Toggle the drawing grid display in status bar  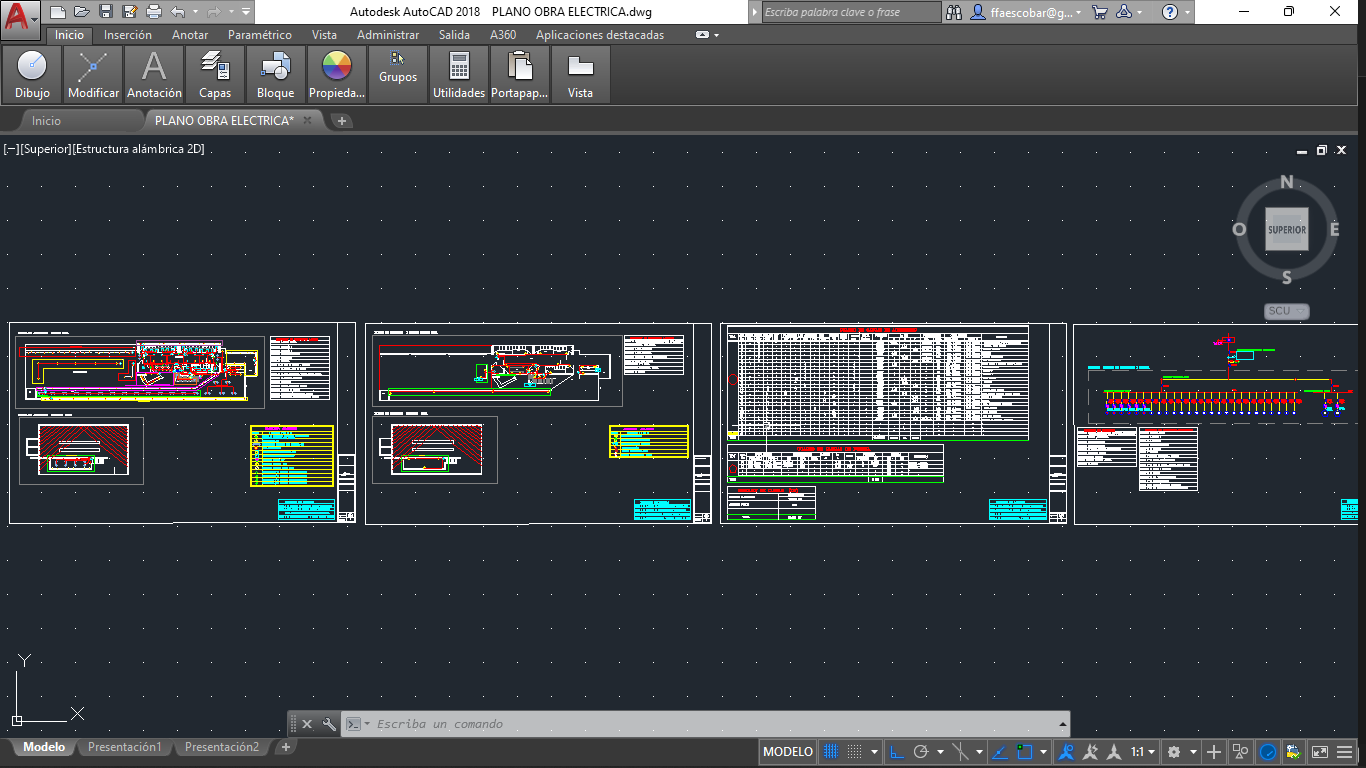coord(830,752)
